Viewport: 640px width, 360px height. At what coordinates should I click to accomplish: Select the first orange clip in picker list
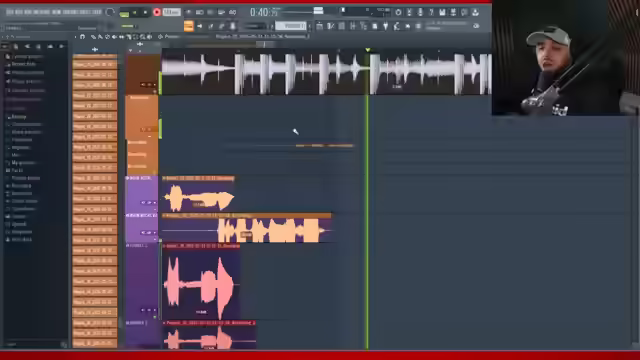coord(95,64)
